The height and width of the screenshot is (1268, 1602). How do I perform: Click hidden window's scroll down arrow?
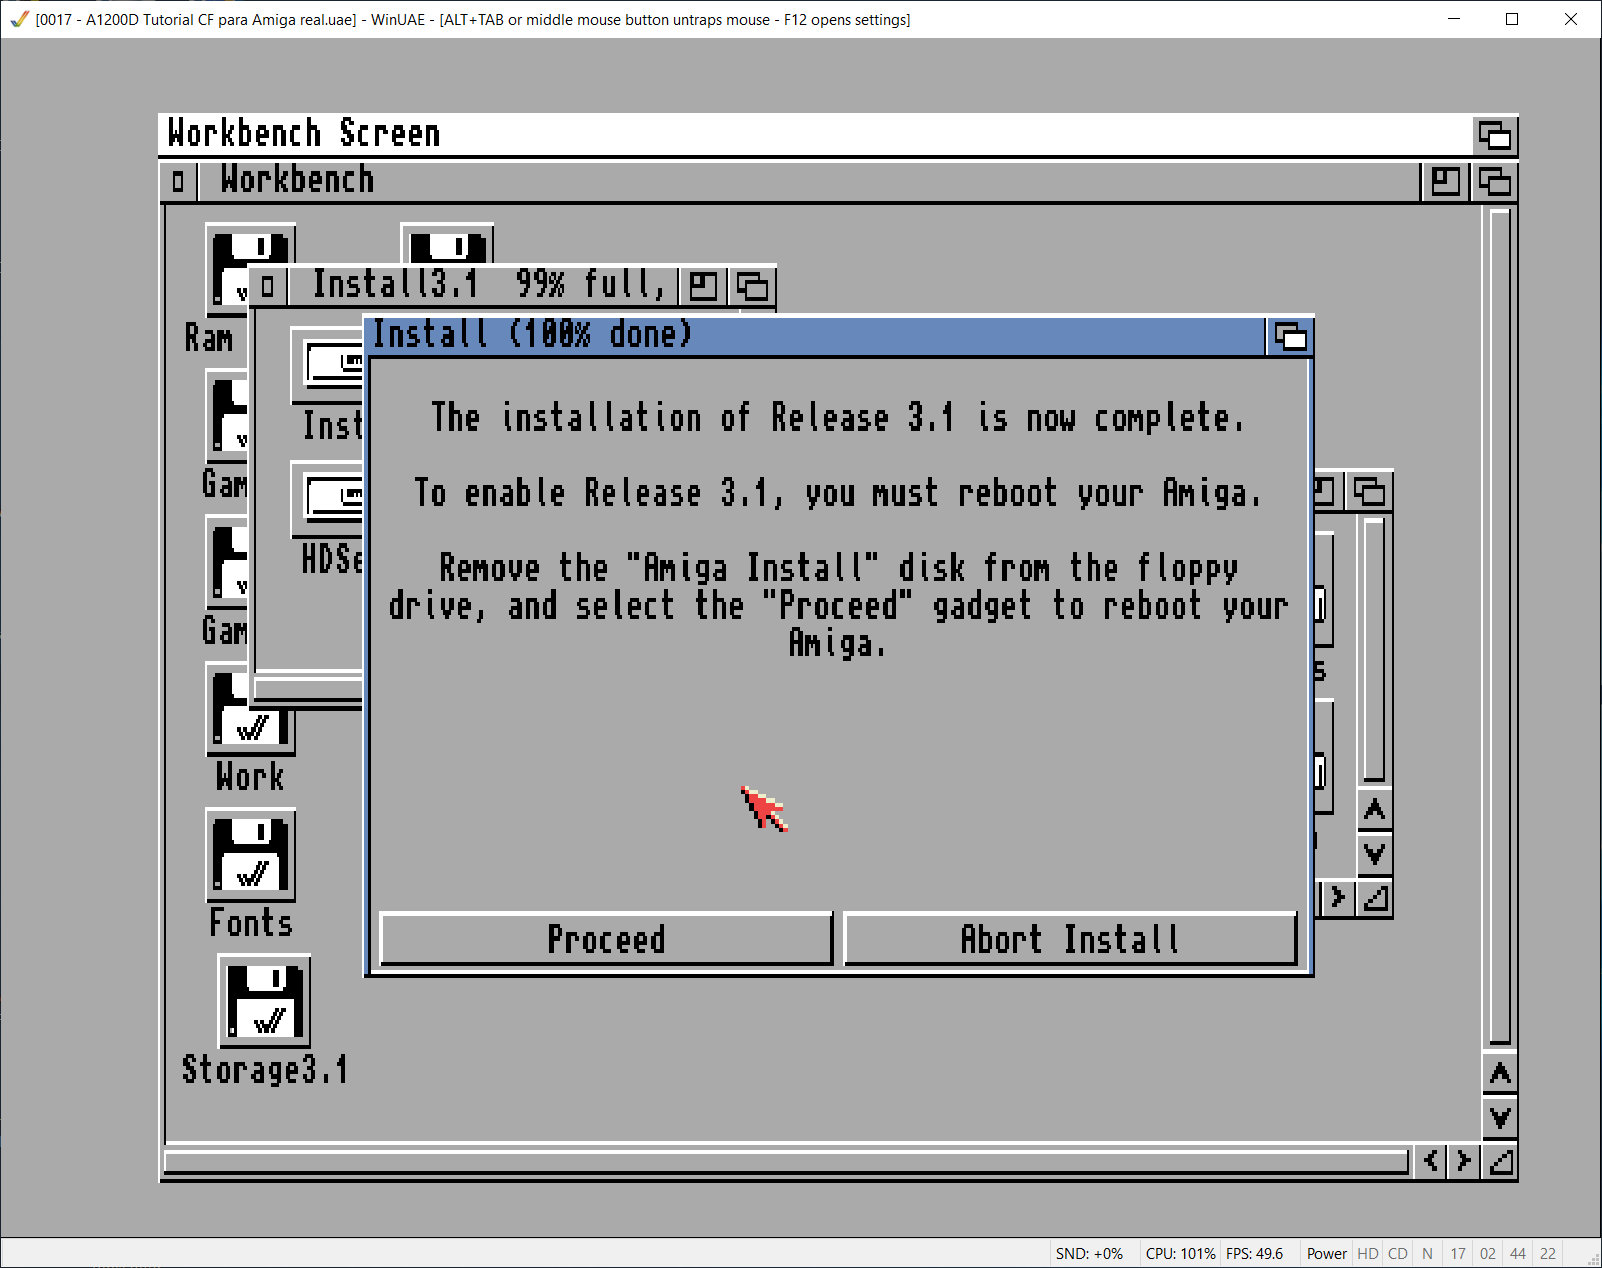(x=1375, y=854)
